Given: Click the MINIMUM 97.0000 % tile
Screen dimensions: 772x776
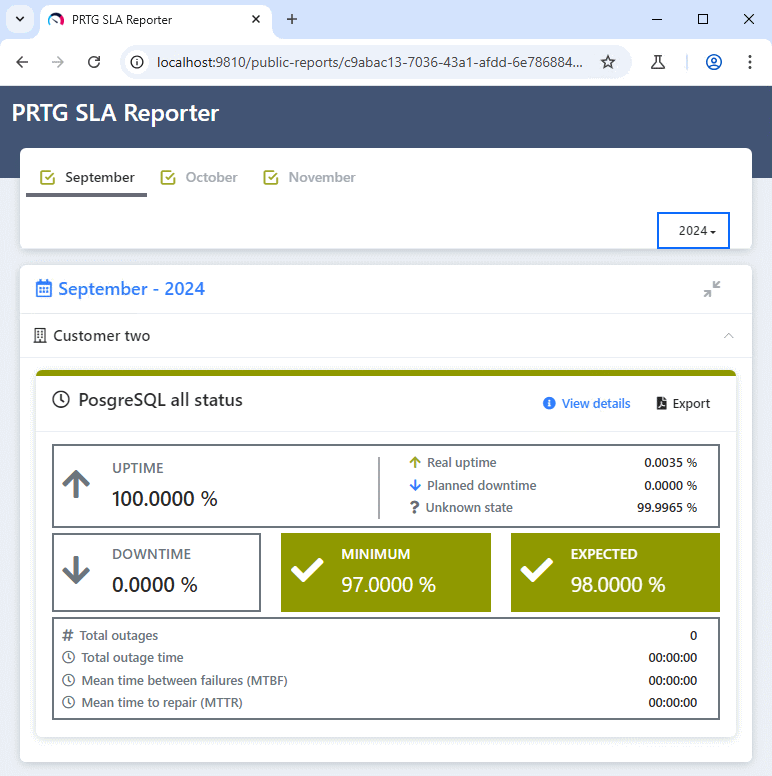Looking at the screenshot, I should click(x=386, y=573).
